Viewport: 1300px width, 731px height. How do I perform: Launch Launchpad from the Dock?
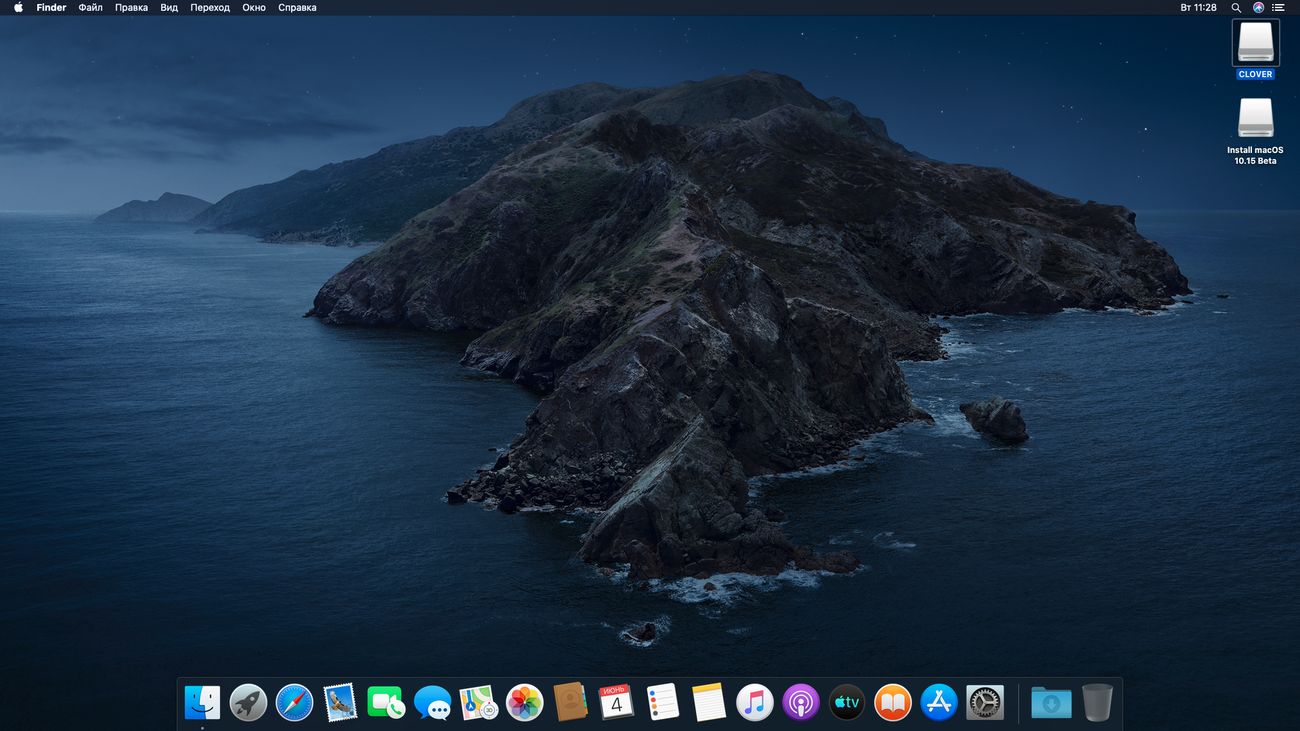tap(248, 702)
